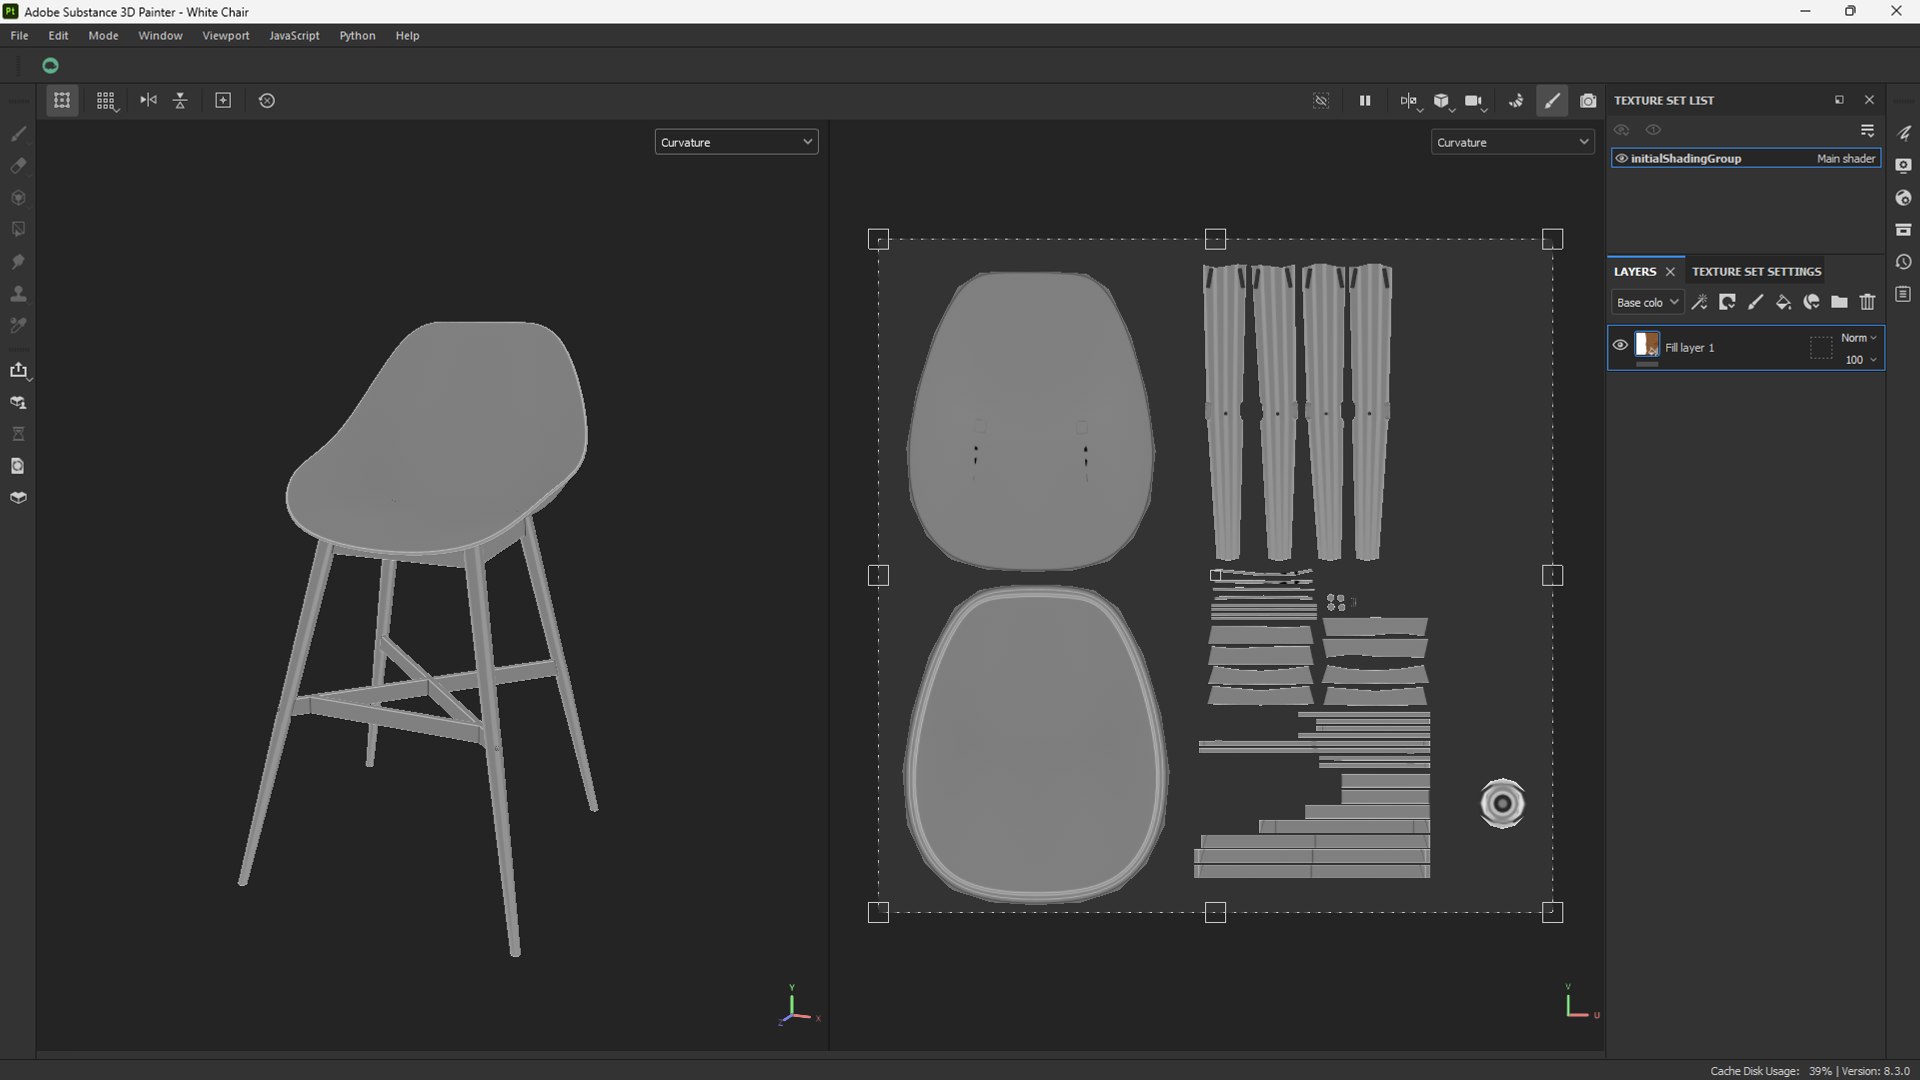The width and height of the screenshot is (1920, 1080).
Task: Click the Main shader label
Action: tap(1846, 158)
